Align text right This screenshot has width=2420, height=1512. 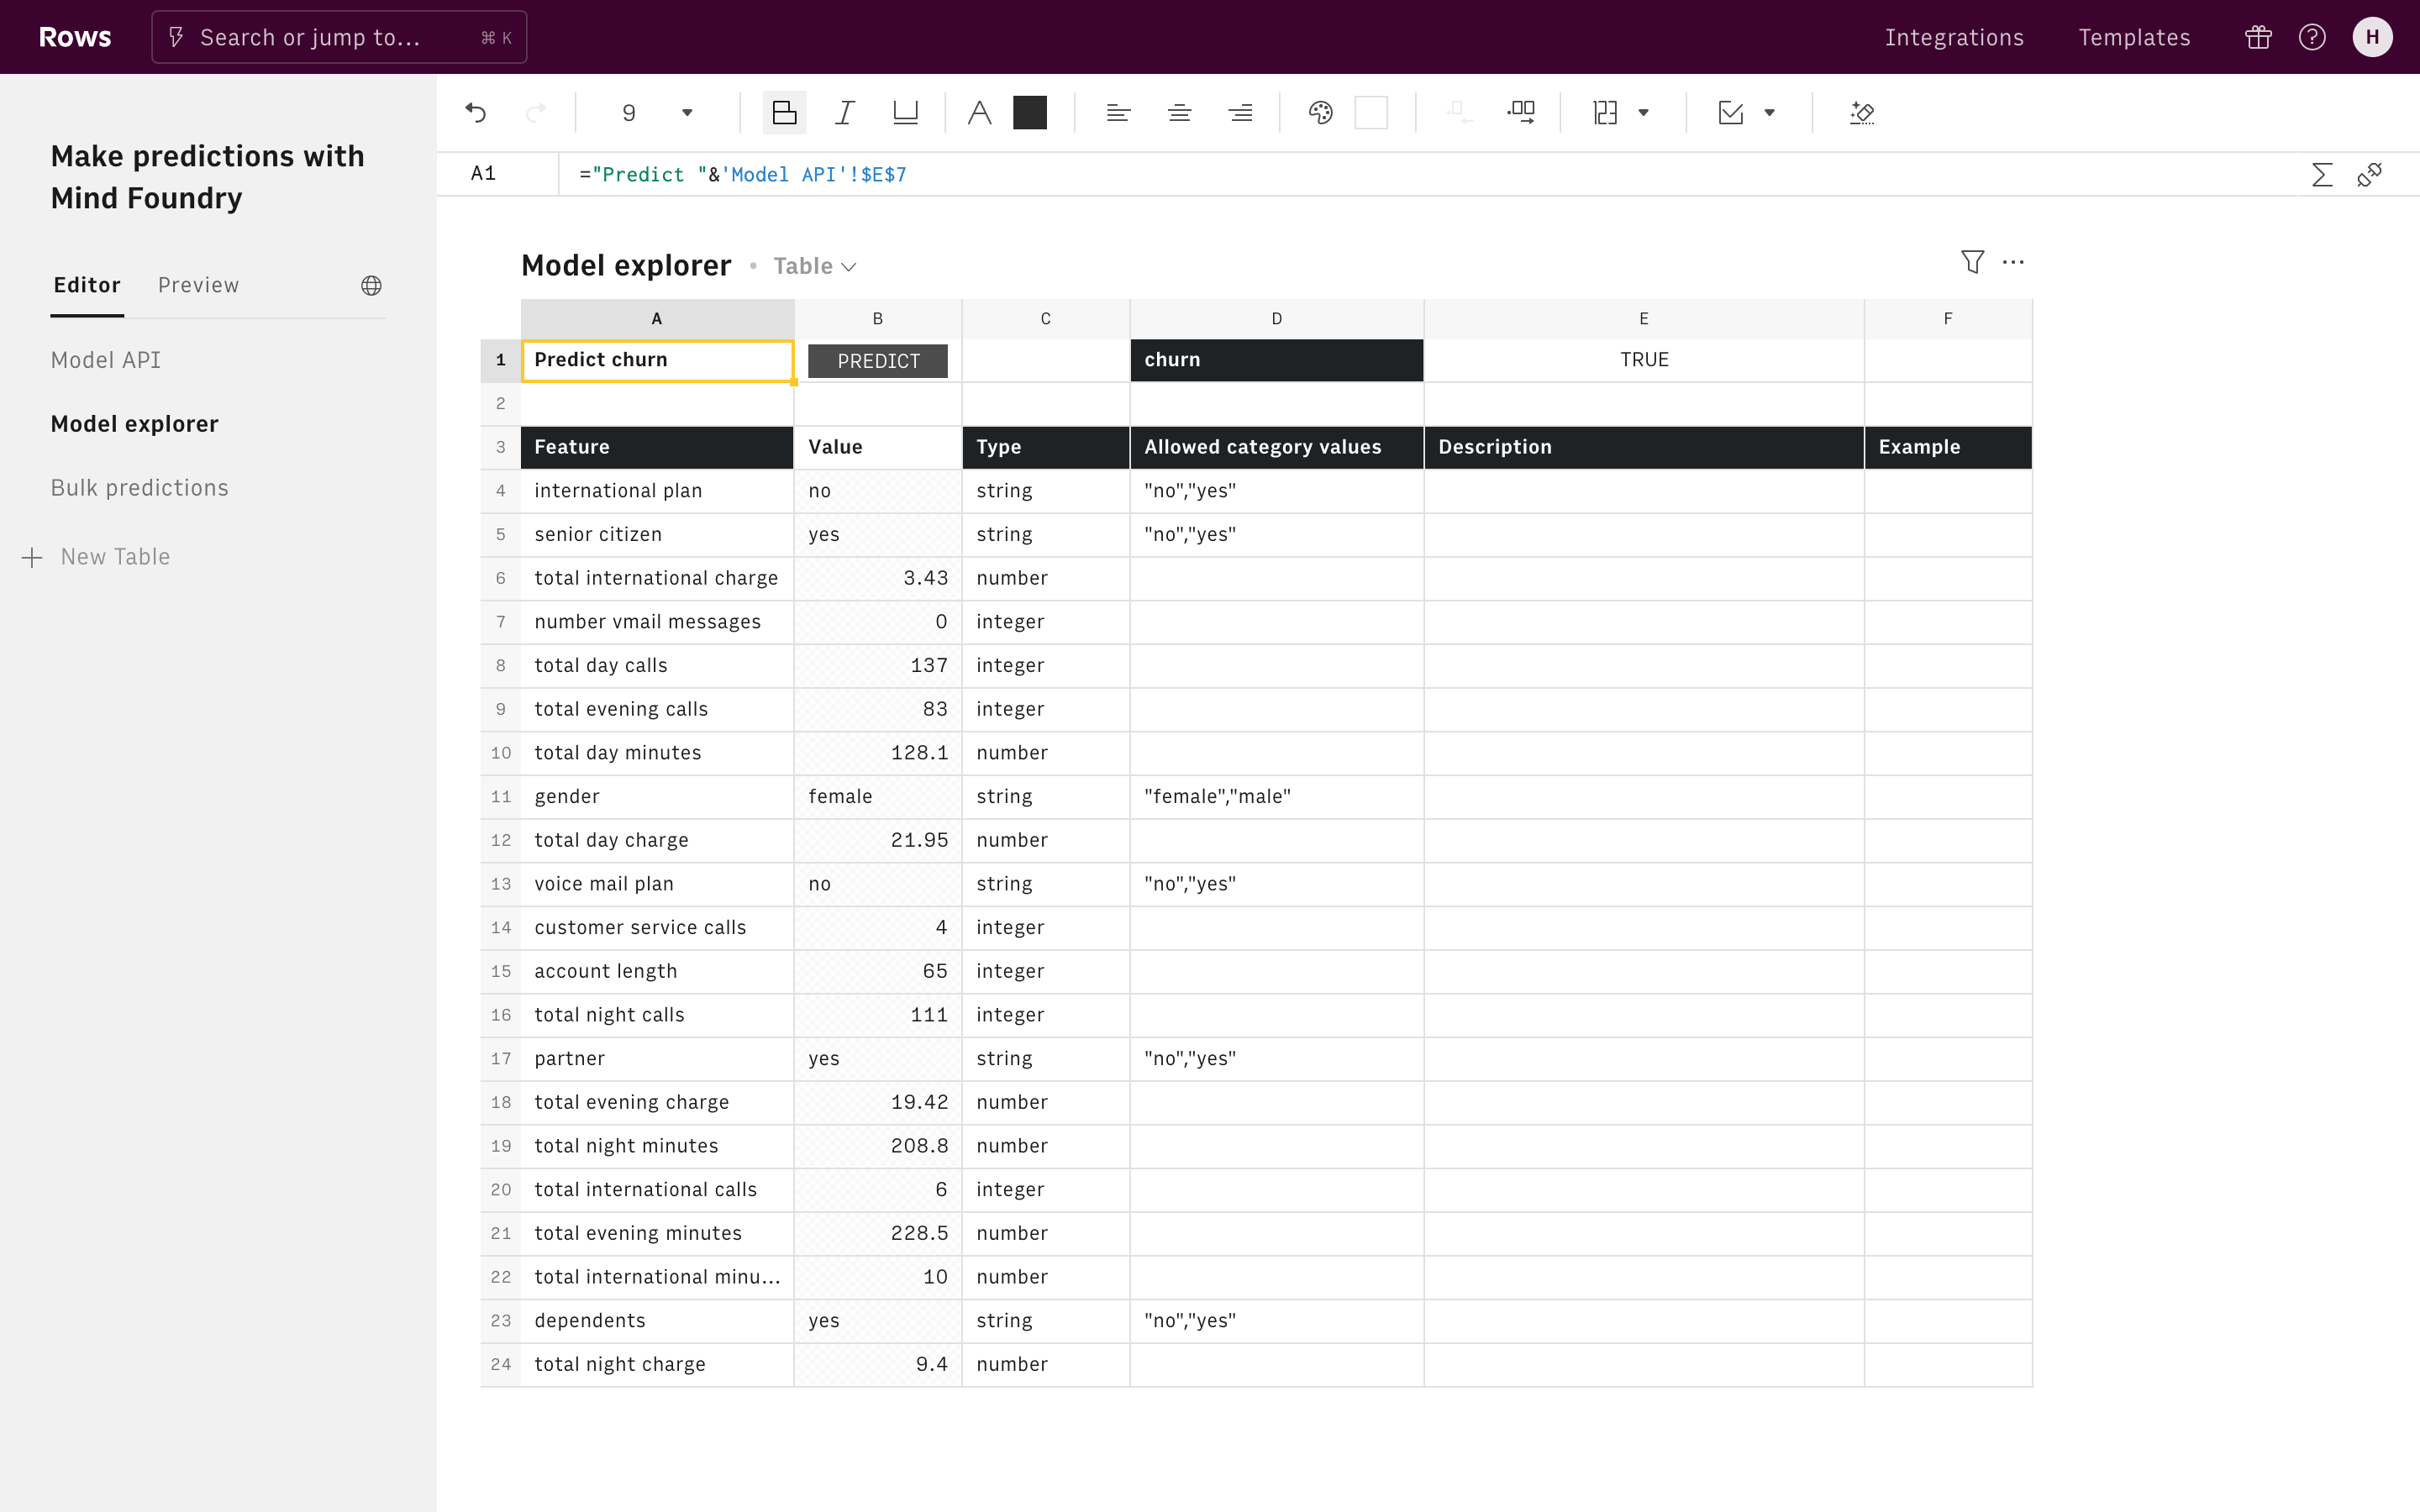pos(1240,113)
